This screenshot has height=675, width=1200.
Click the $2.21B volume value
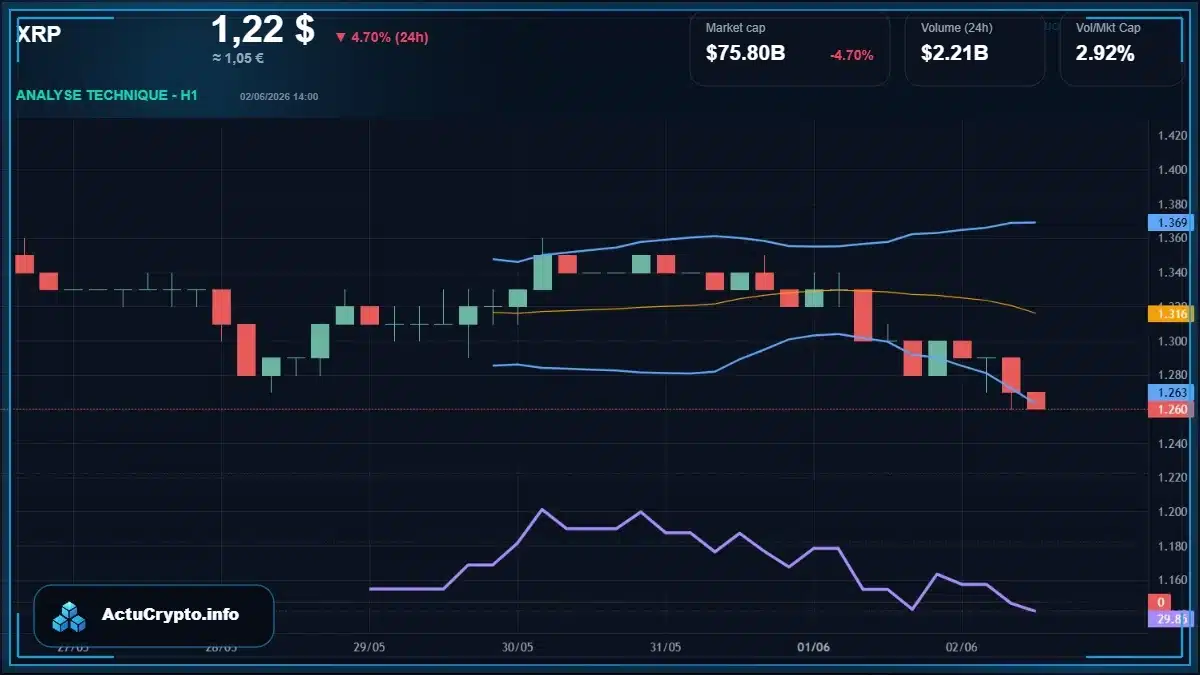(955, 54)
